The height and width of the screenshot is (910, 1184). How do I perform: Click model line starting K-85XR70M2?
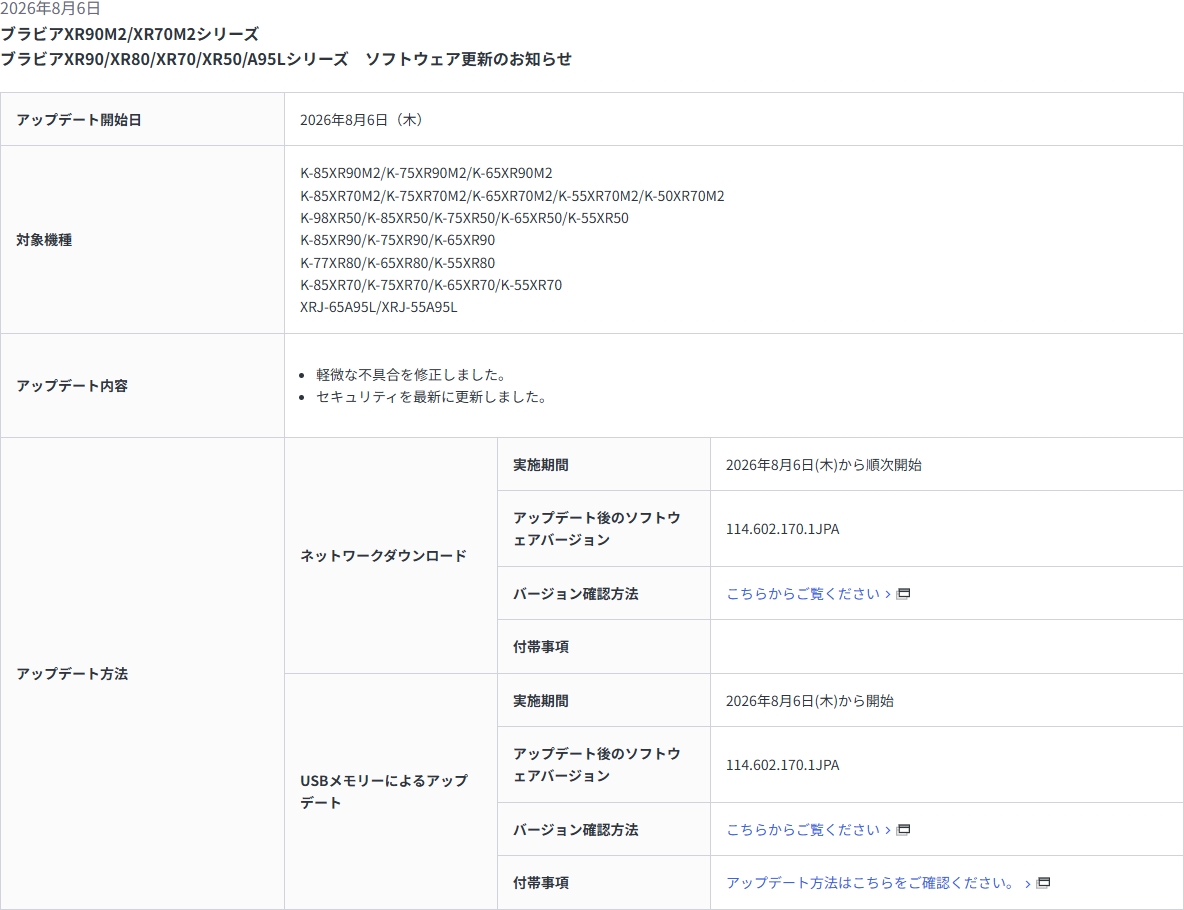(512, 196)
